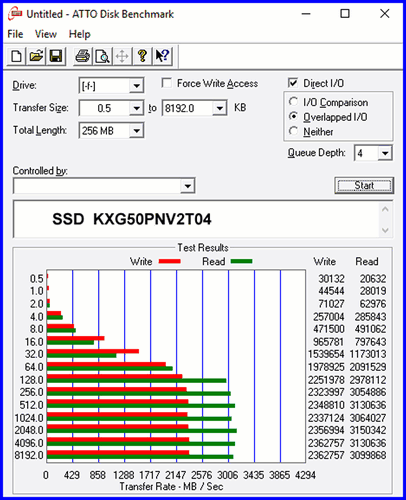Click the description box scroll up arrow
The width and height of the screenshot is (406, 500).
[x=385, y=209]
